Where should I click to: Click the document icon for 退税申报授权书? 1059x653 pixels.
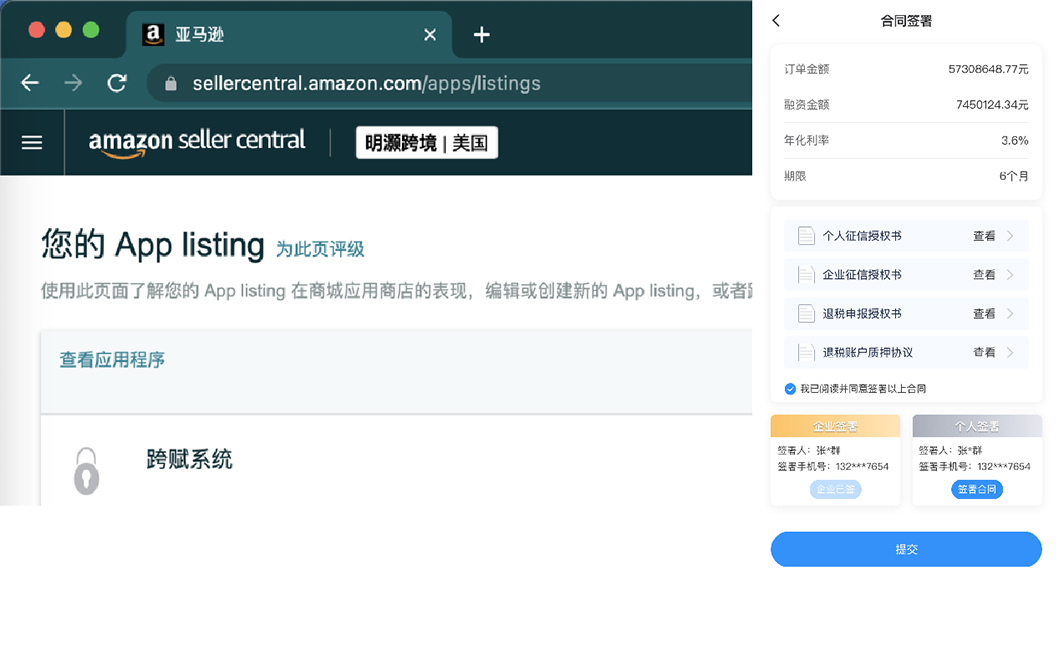tap(806, 313)
